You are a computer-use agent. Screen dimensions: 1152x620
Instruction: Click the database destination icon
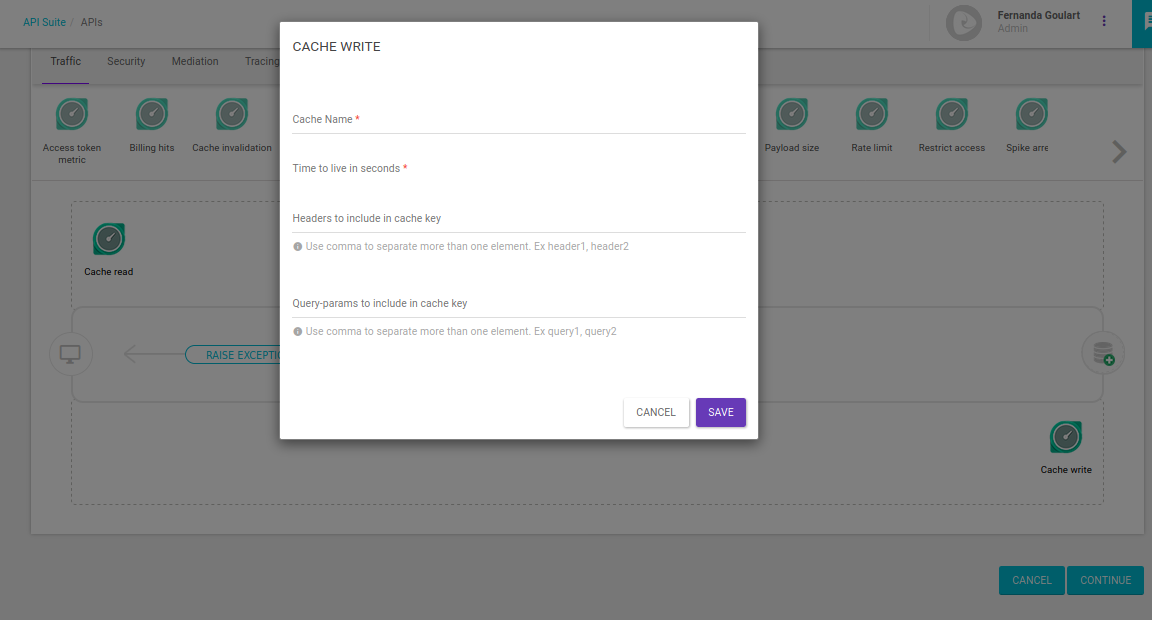point(1103,354)
